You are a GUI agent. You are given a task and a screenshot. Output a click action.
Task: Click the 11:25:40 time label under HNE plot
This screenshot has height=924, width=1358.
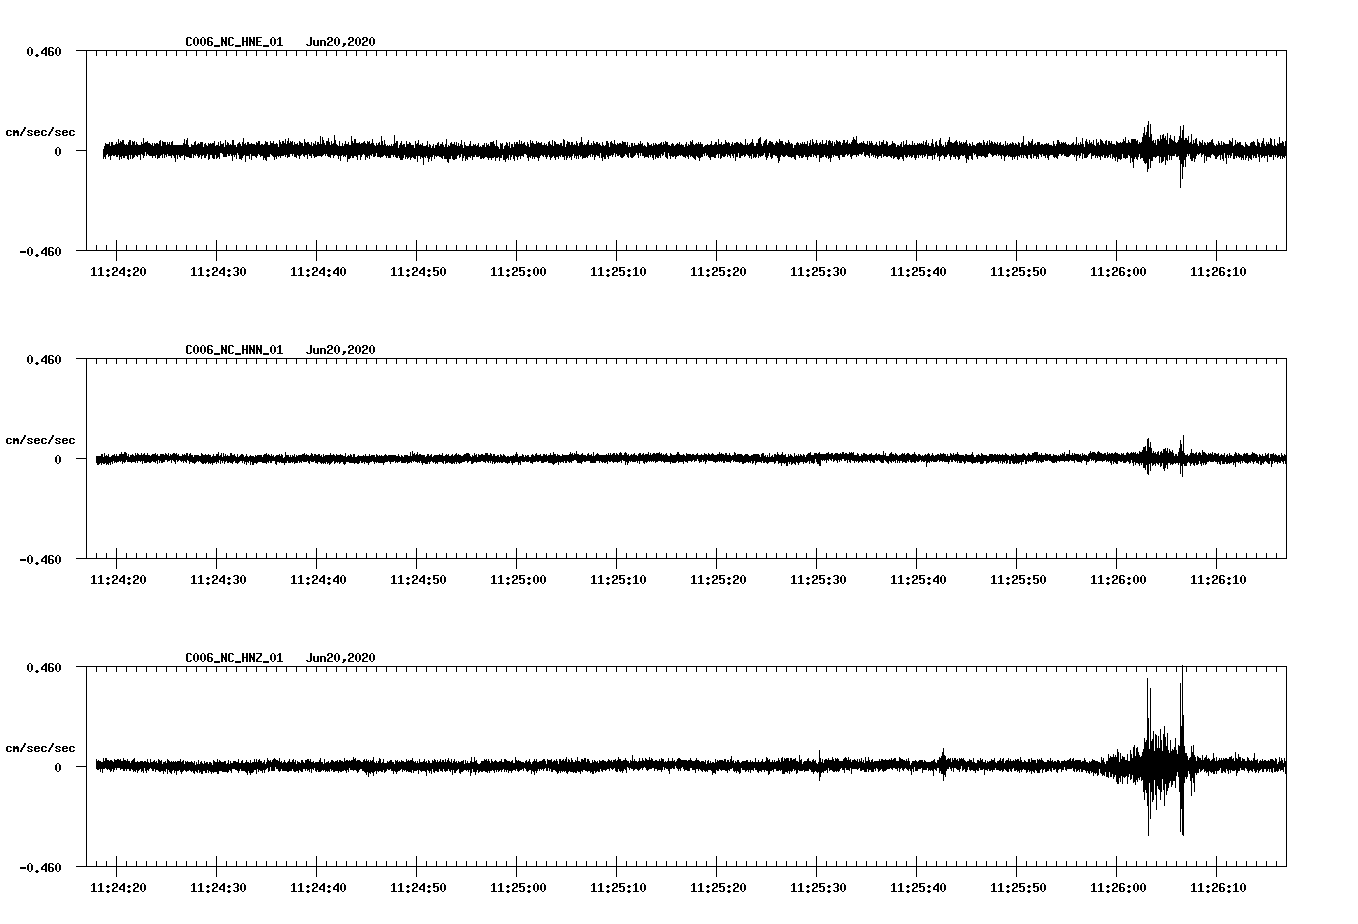918,272
